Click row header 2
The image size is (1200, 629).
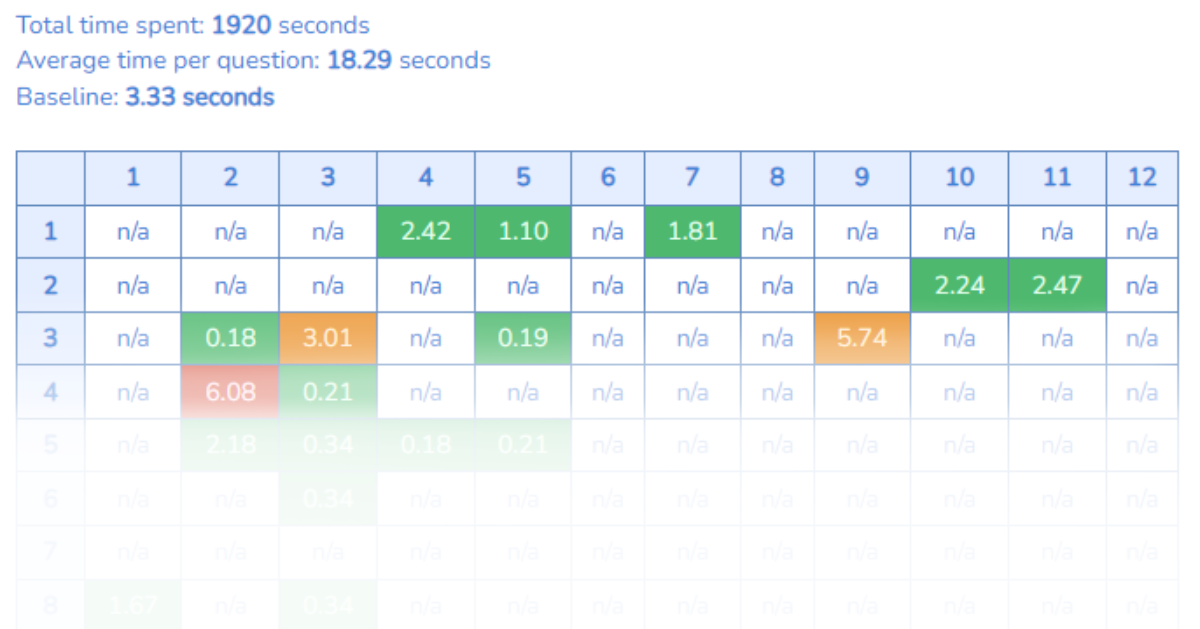coord(50,285)
